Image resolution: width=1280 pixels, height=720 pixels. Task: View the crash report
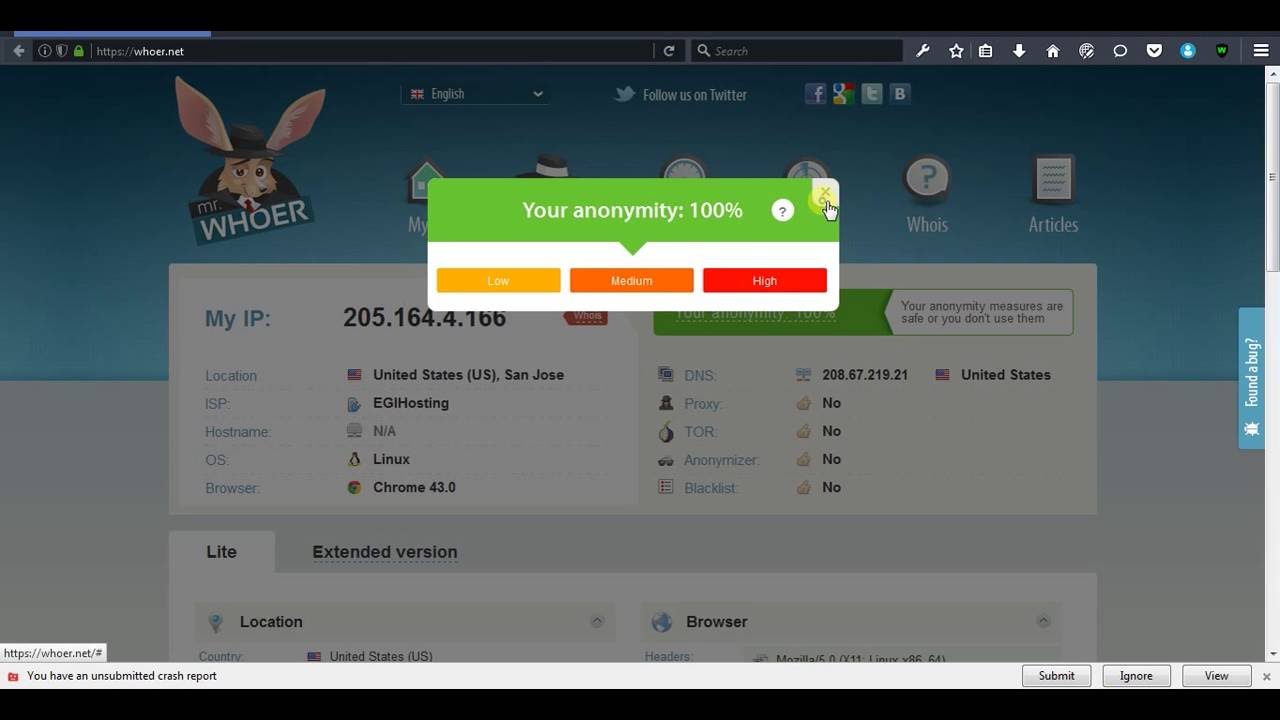[x=1217, y=676]
